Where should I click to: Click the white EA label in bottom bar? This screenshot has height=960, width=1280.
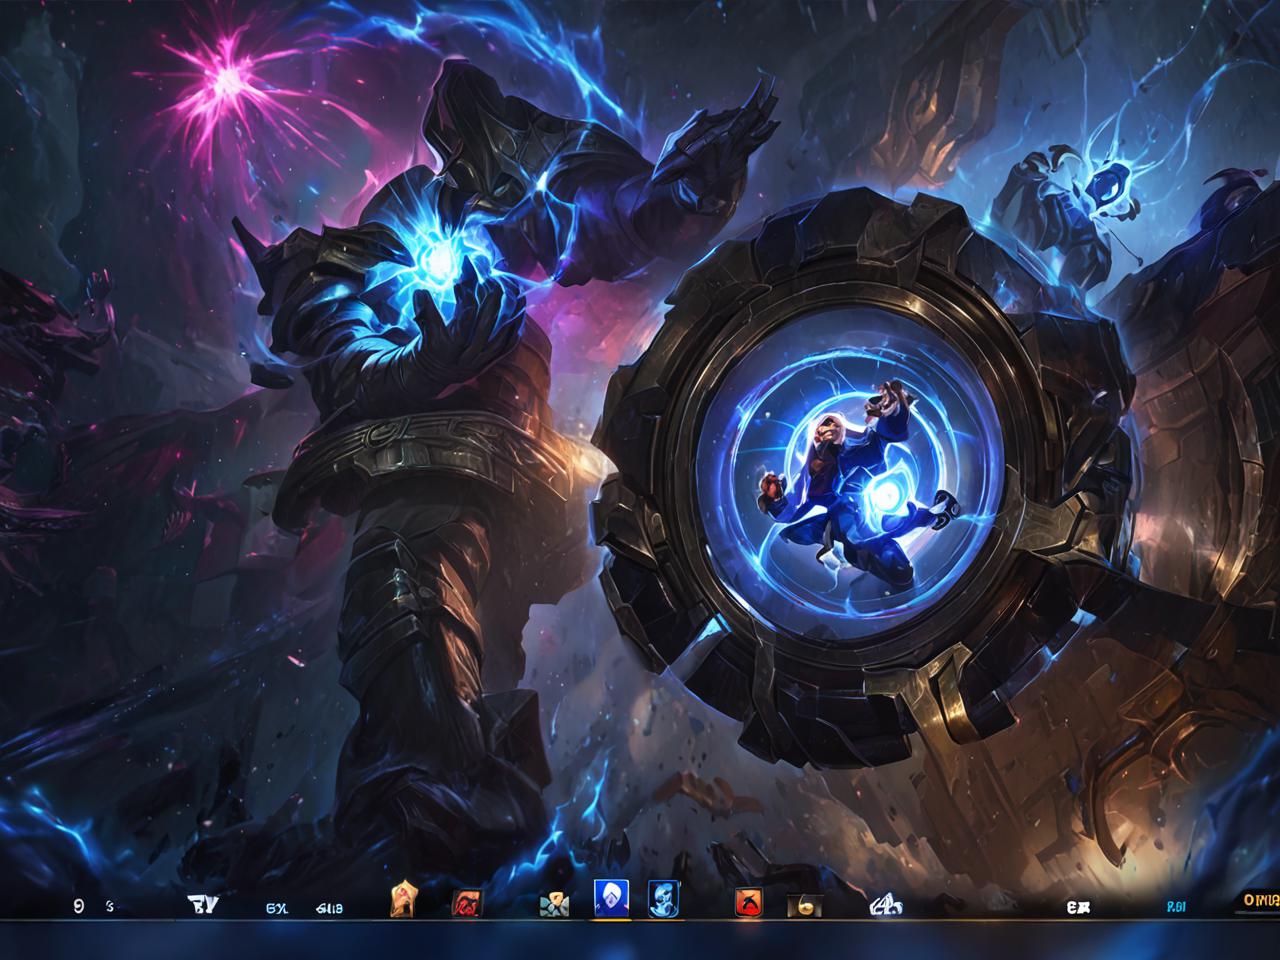1078,908
